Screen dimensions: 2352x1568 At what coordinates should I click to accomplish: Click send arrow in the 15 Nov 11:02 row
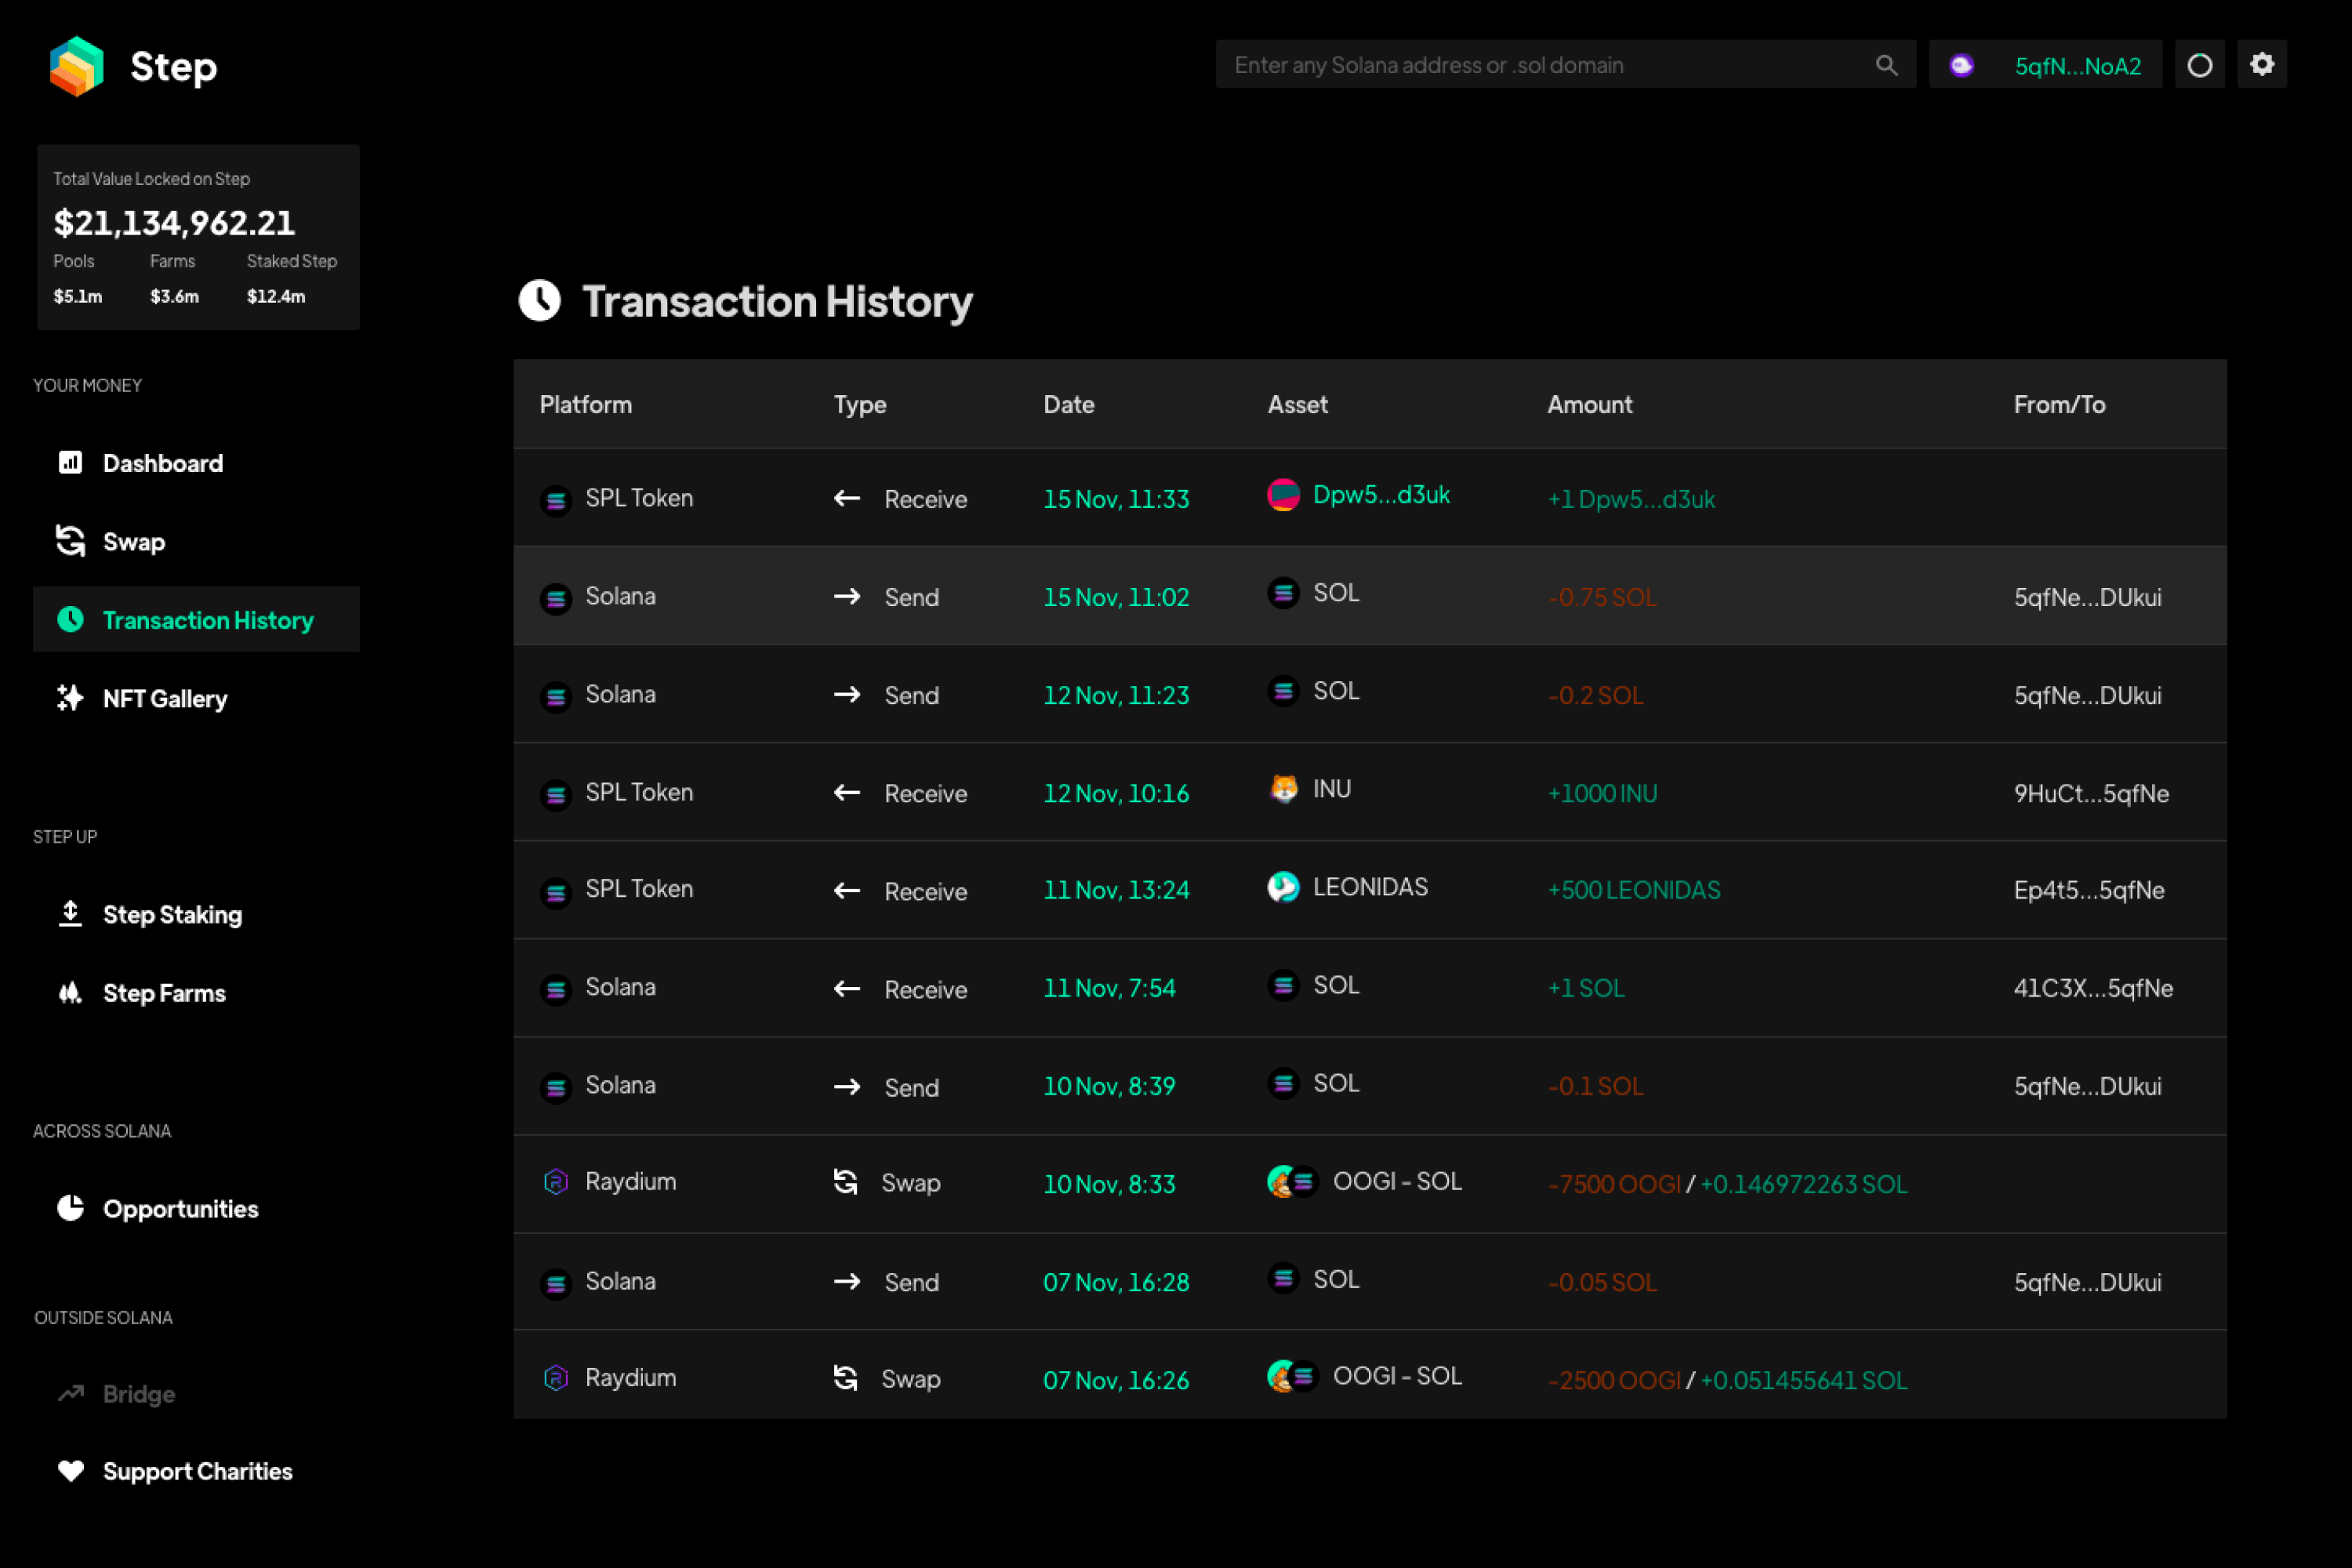[847, 596]
